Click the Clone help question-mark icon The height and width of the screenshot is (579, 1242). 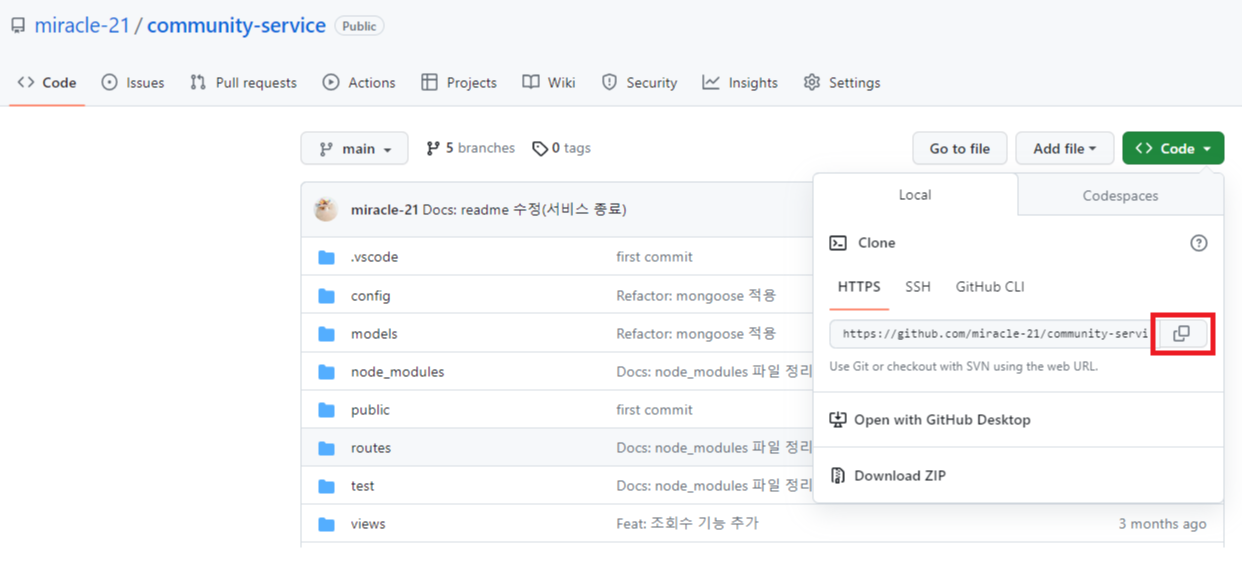click(x=1199, y=243)
